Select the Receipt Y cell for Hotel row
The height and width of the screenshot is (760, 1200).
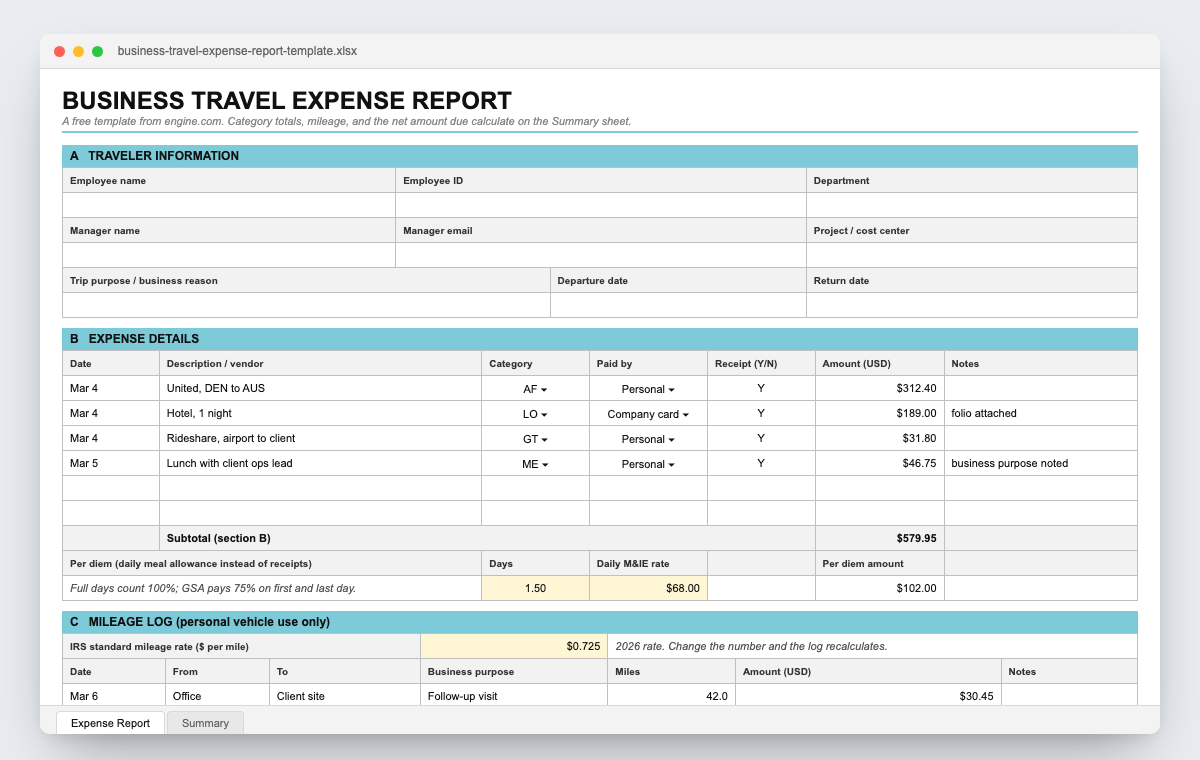[762, 413]
